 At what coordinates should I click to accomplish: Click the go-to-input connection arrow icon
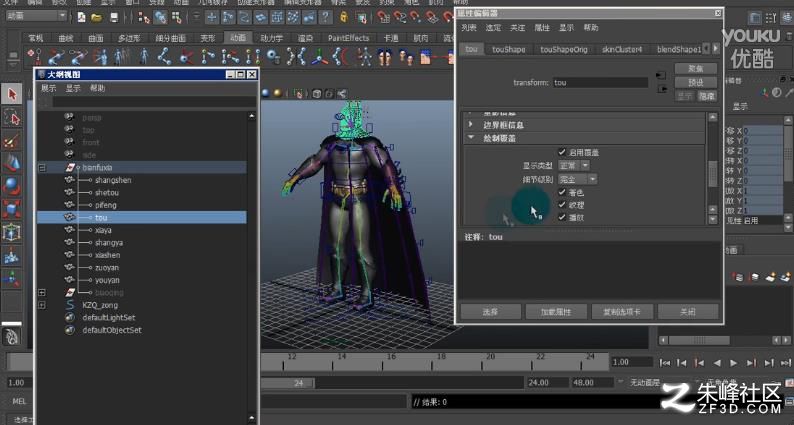tap(661, 75)
